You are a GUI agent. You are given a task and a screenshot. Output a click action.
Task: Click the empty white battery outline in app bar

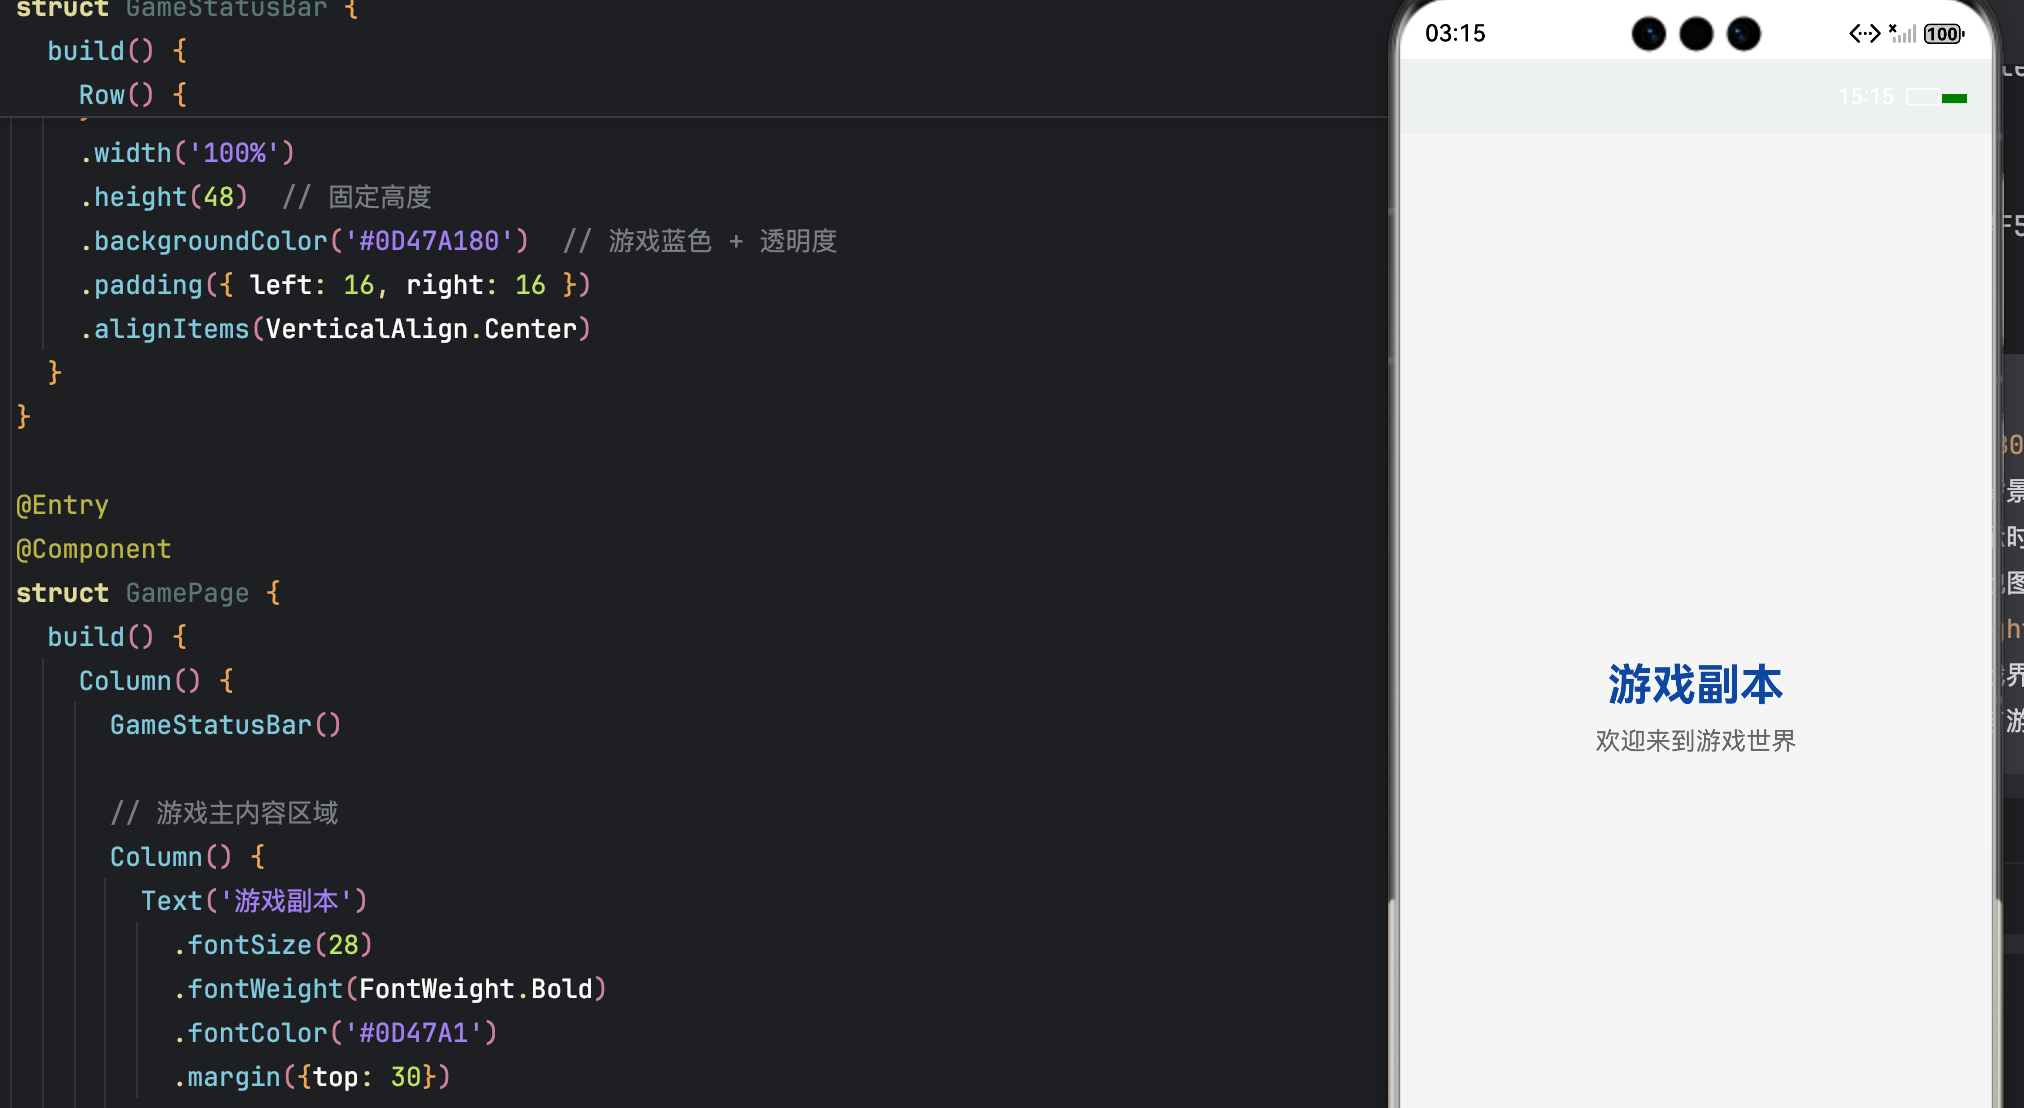point(1921,97)
